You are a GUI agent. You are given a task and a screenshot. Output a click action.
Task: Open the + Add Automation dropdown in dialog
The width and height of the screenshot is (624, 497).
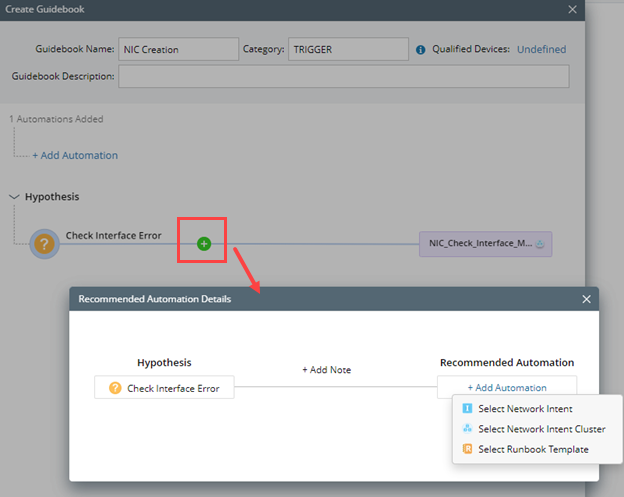coord(507,388)
